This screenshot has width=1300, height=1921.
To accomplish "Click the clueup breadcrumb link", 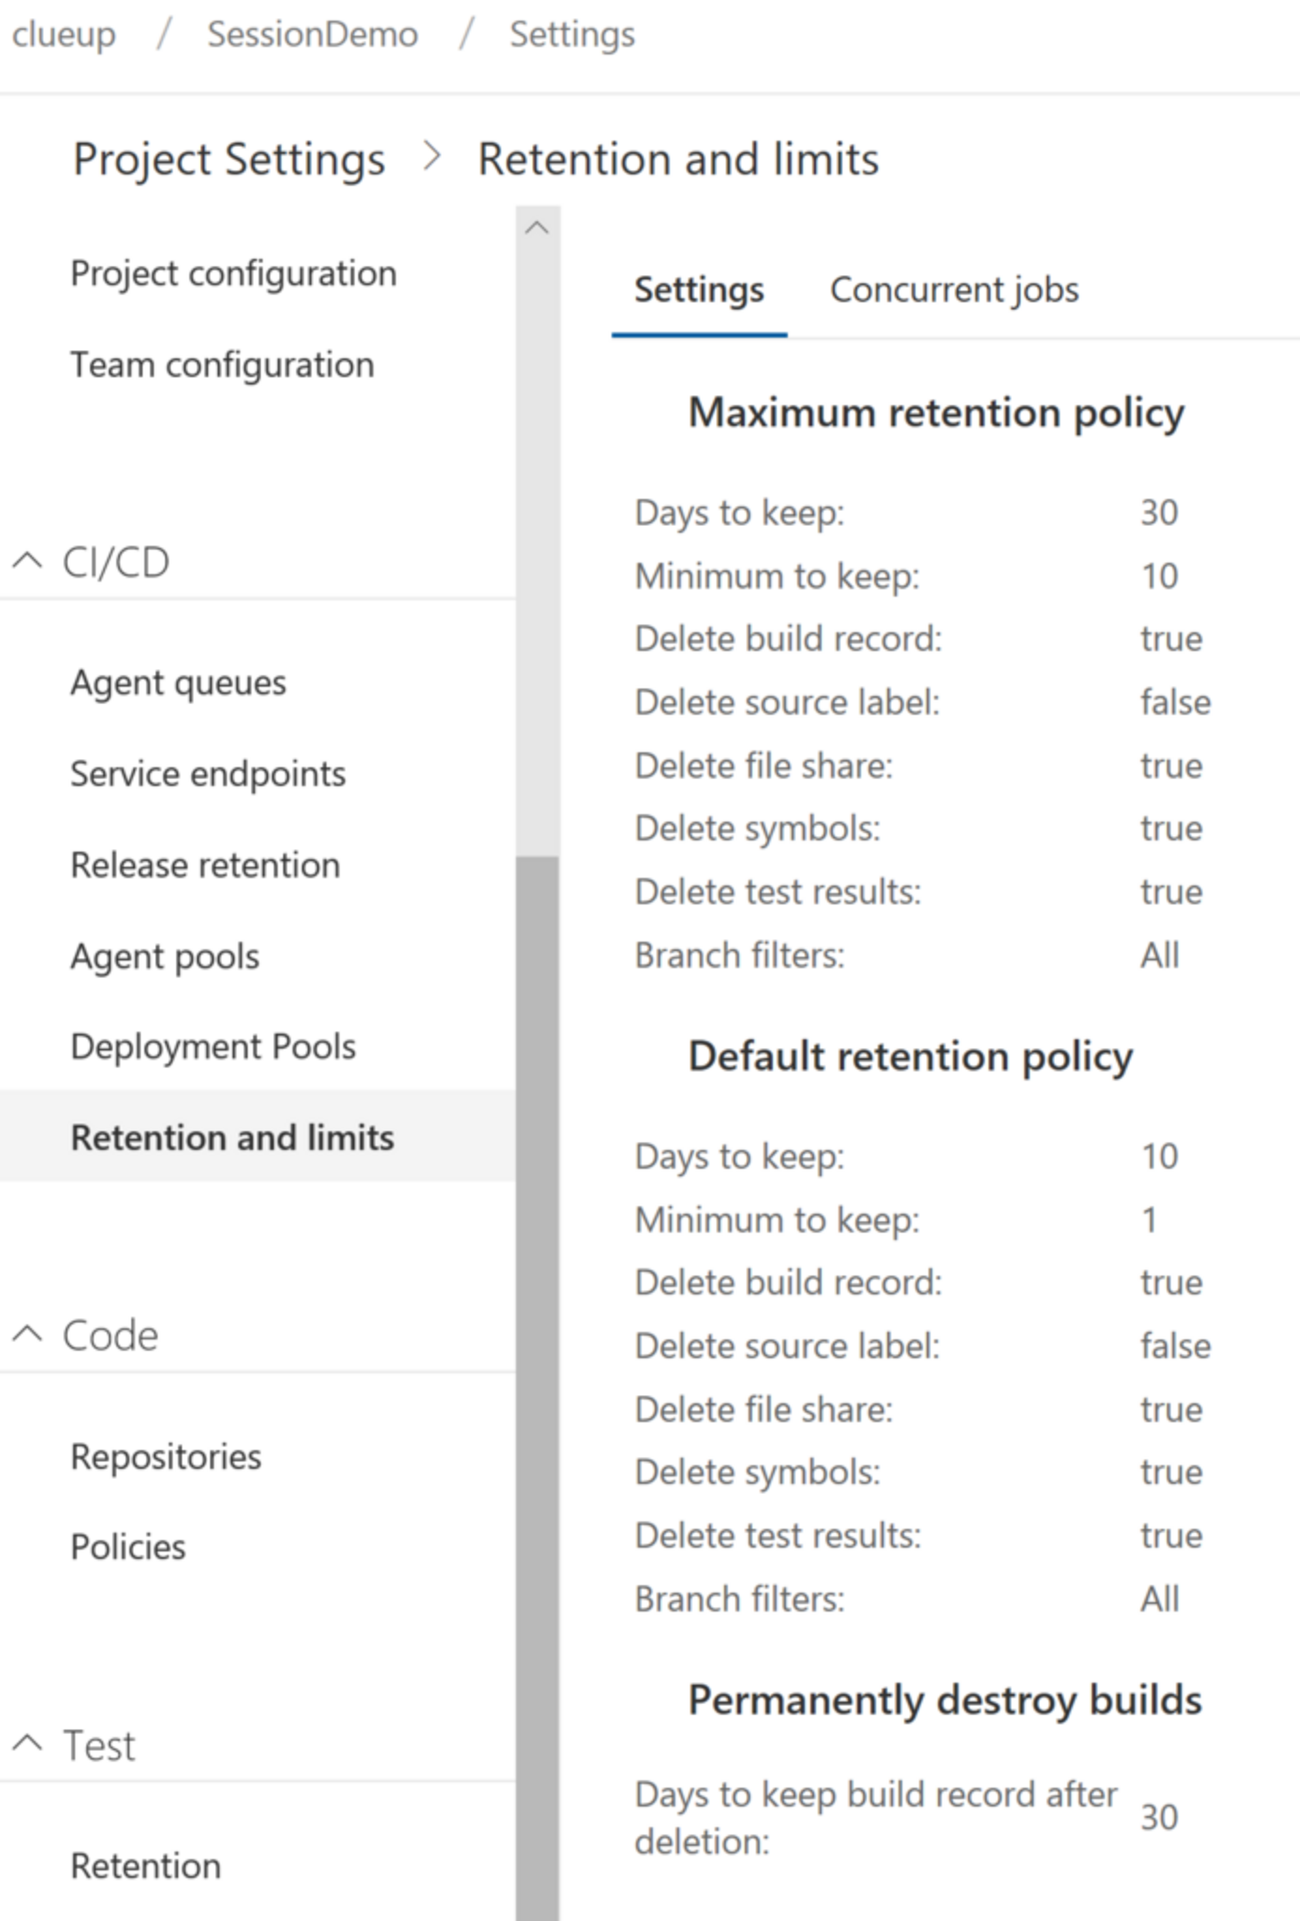I will tap(63, 35).
